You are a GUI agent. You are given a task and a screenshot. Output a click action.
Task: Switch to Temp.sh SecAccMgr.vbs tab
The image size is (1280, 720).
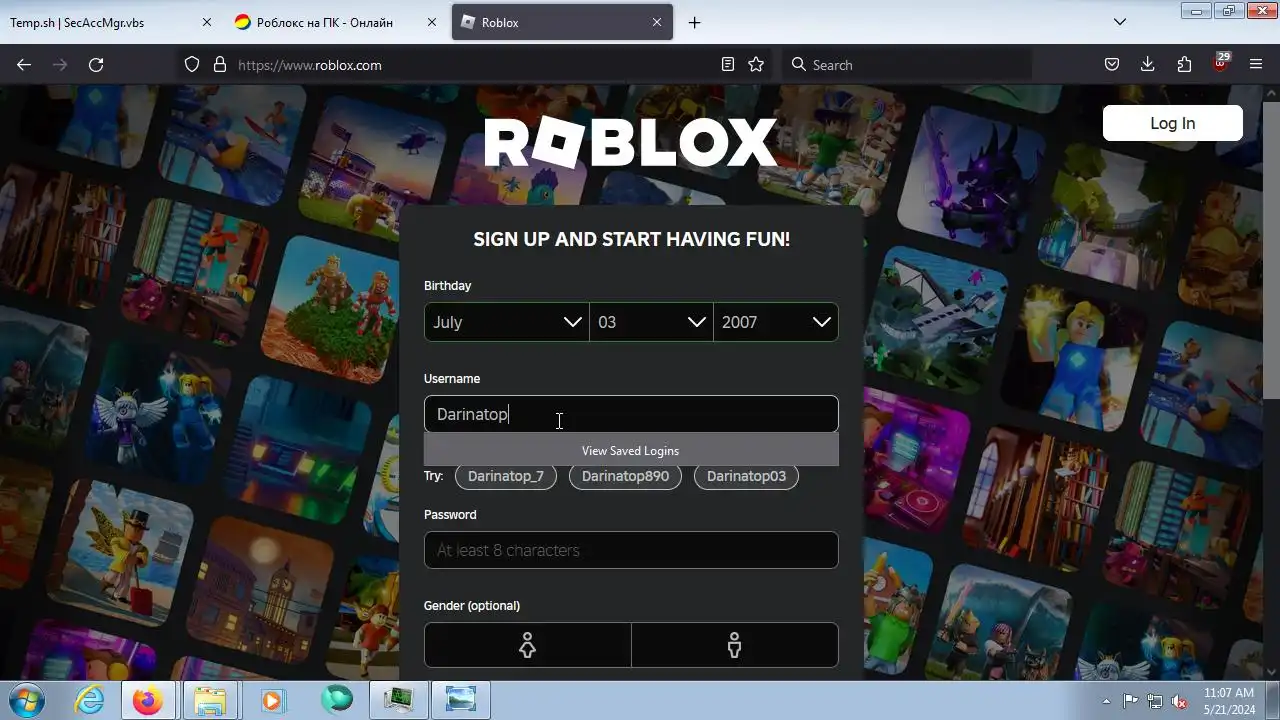click(100, 22)
